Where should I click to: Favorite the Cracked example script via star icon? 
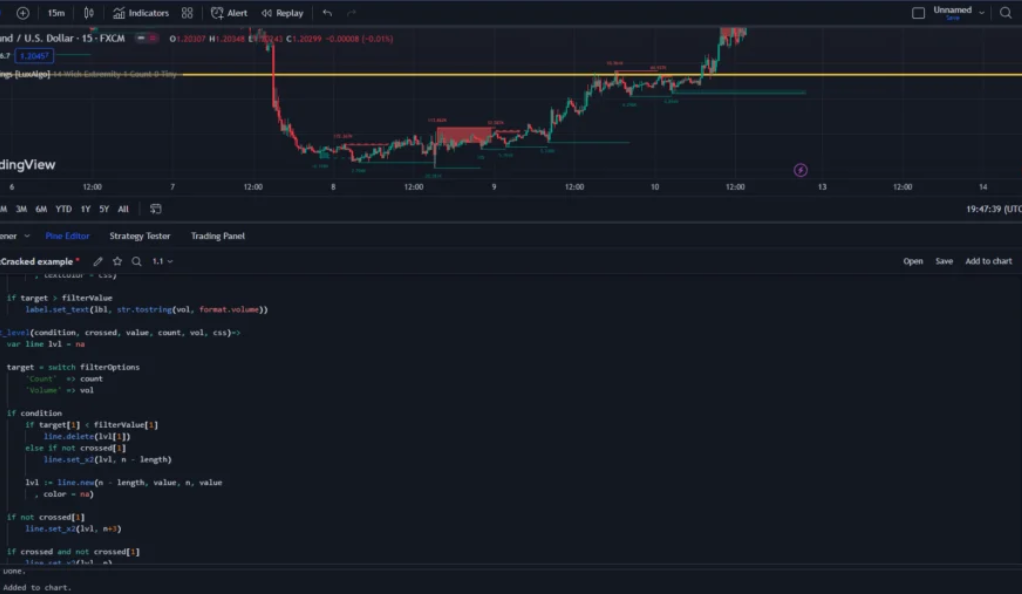click(x=117, y=260)
